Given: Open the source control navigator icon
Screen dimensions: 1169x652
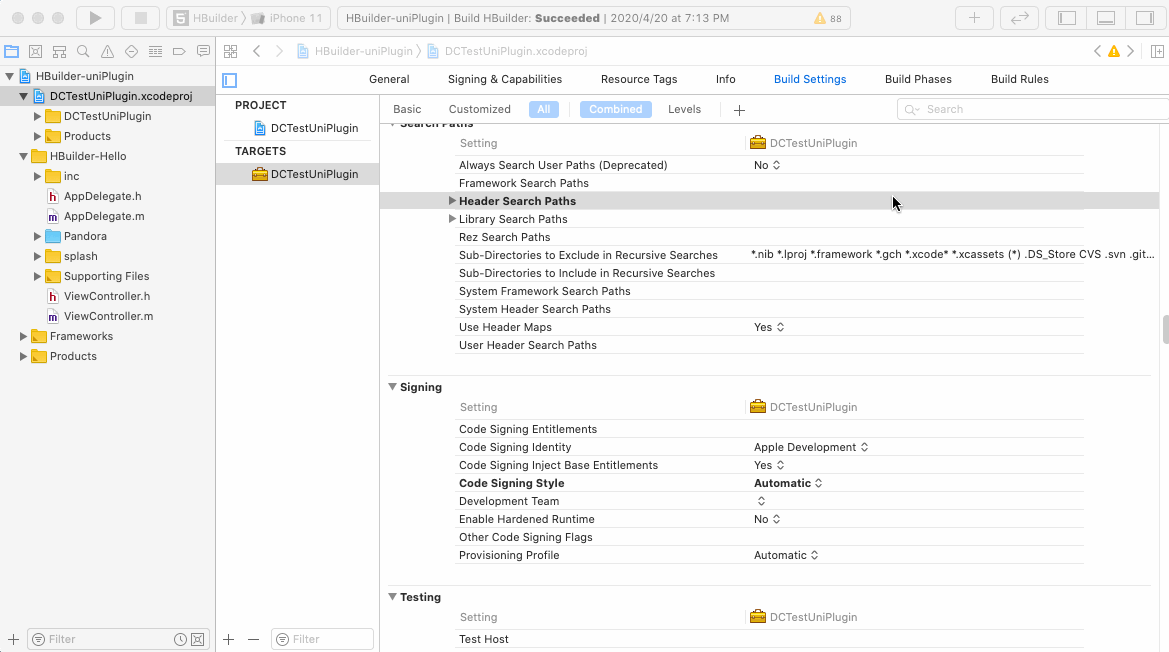Looking at the screenshot, I should pos(36,52).
